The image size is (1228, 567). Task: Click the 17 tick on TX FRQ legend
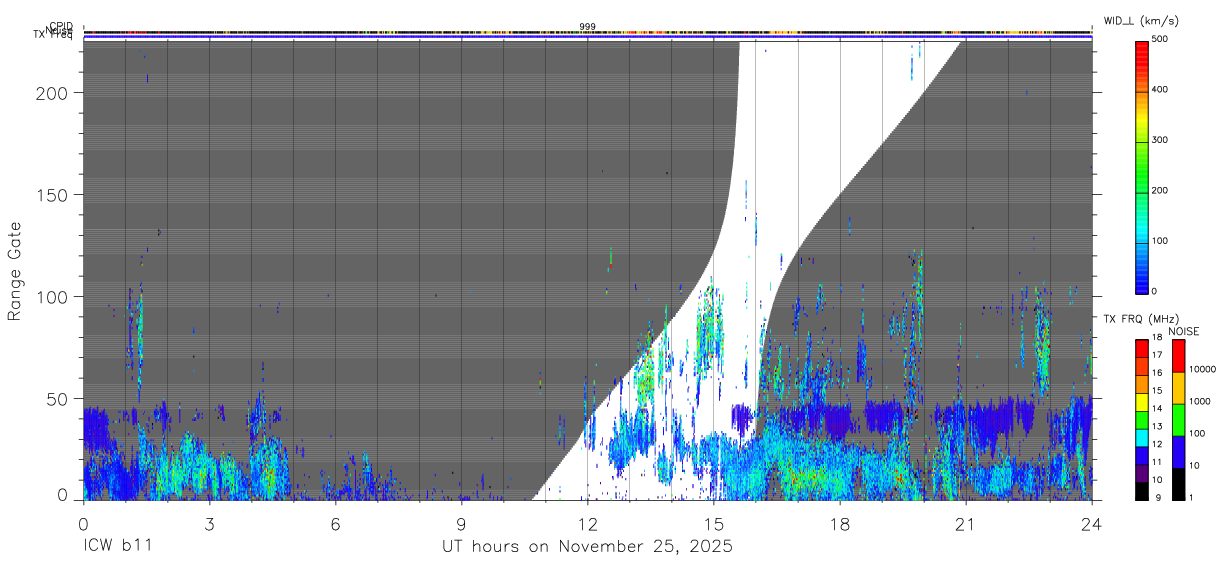click(x=1157, y=355)
